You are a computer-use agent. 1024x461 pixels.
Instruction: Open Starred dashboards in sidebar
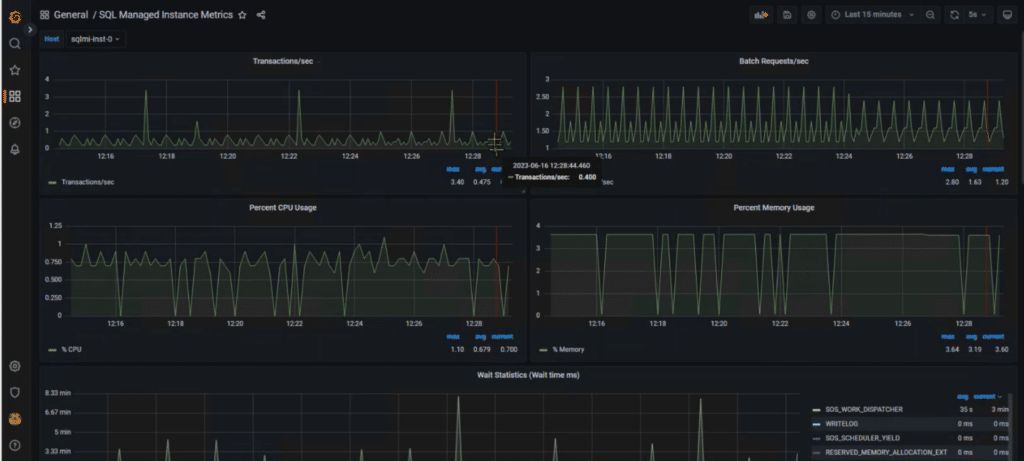tap(15, 71)
